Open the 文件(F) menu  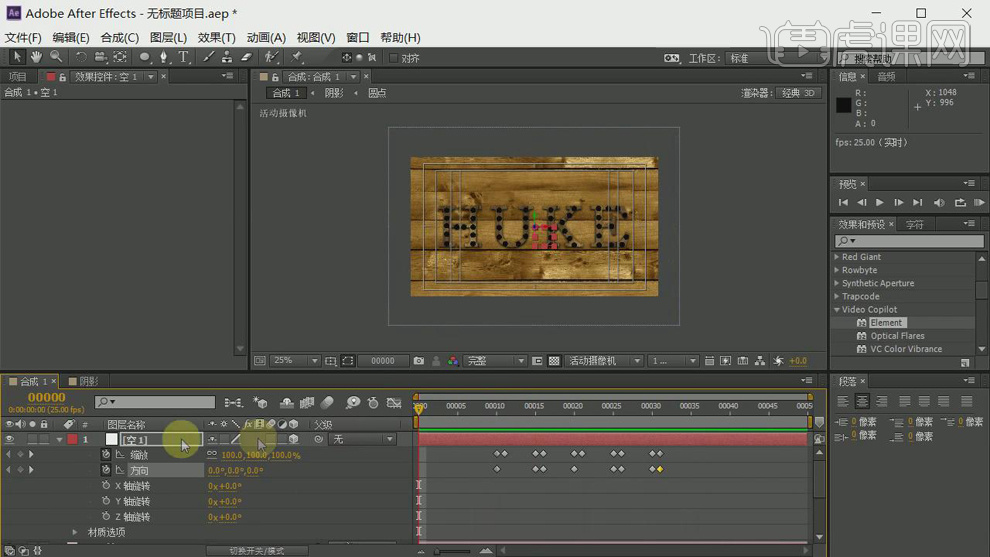pyautogui.click(x=23, y=37)
